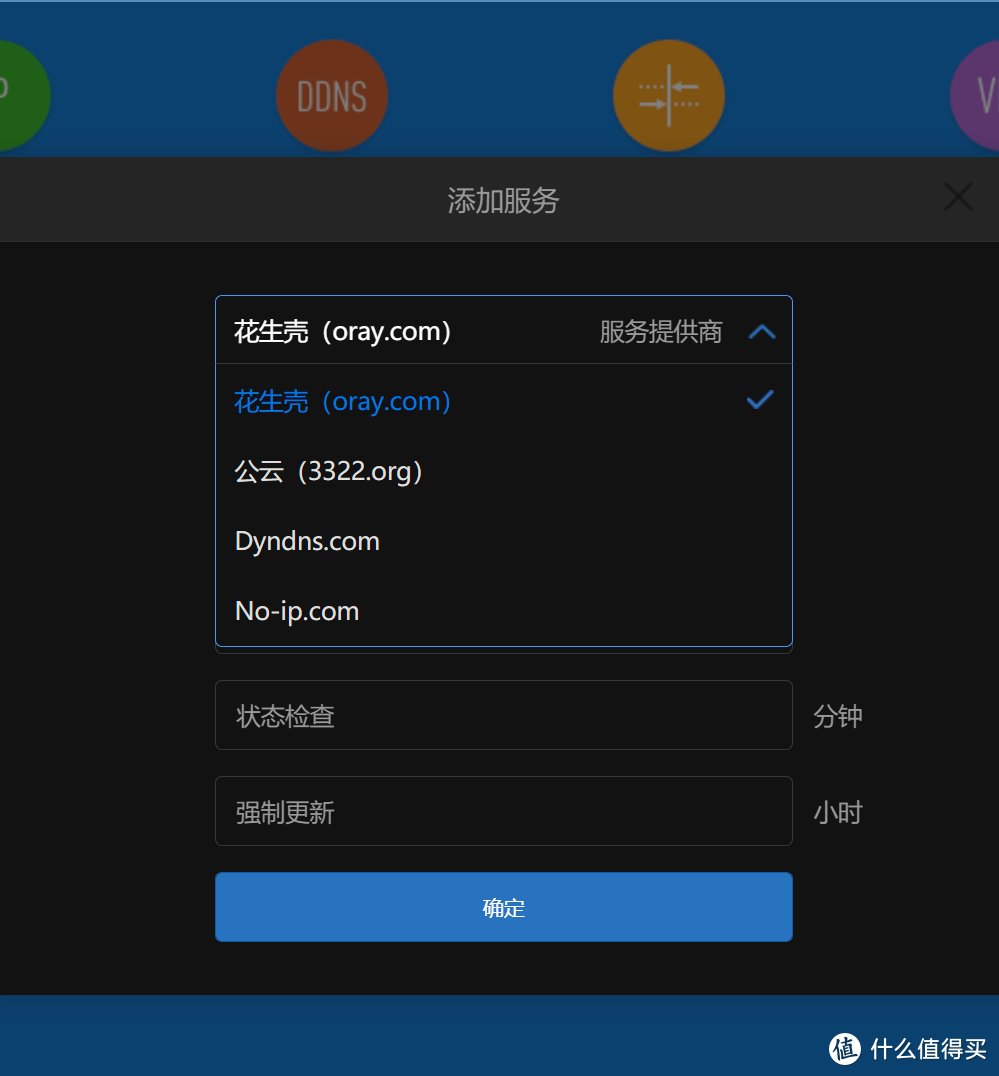Close the 添加服务 dialog with X
This screenshot has width=999, height=1076.
pos(958,197)
